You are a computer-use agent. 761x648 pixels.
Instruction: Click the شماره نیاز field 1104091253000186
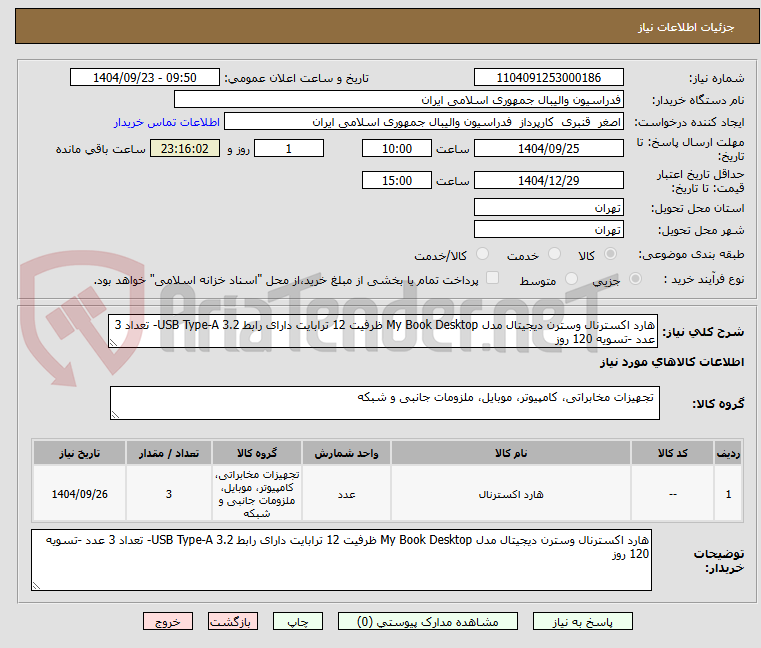pyautogui.click(x=548, y=77)
